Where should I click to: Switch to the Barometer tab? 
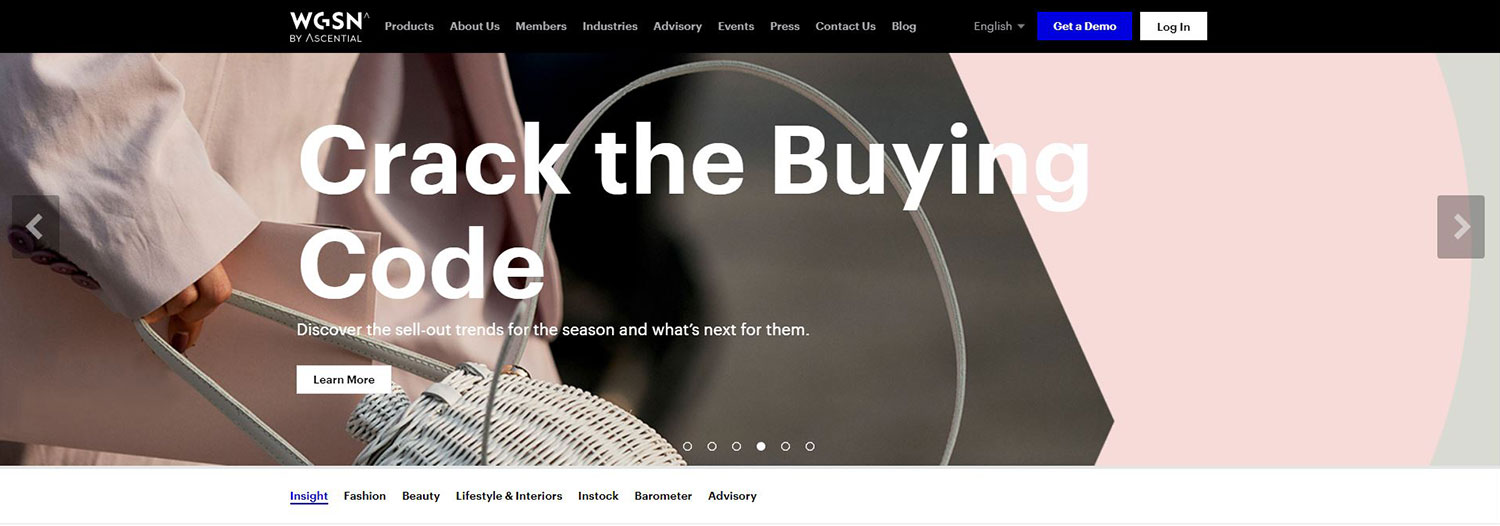(663, 496)
